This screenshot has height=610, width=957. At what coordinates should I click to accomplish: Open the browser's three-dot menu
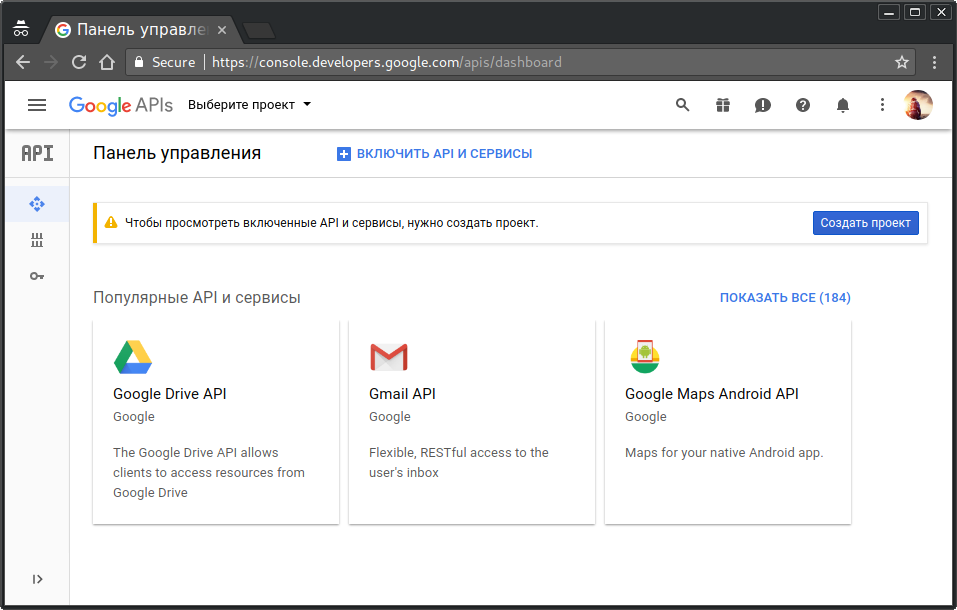pos(934,61)
